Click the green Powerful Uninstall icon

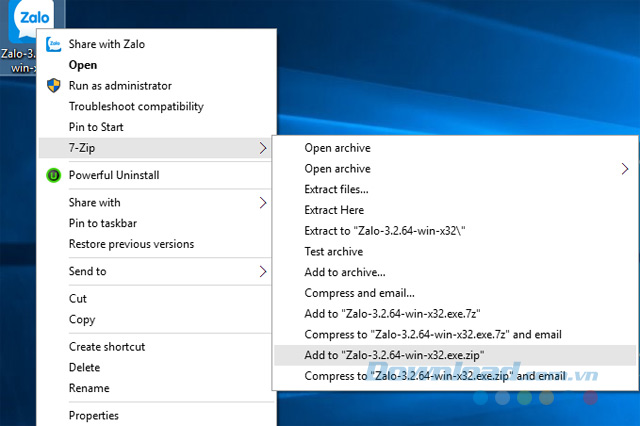tap(54, 176)
